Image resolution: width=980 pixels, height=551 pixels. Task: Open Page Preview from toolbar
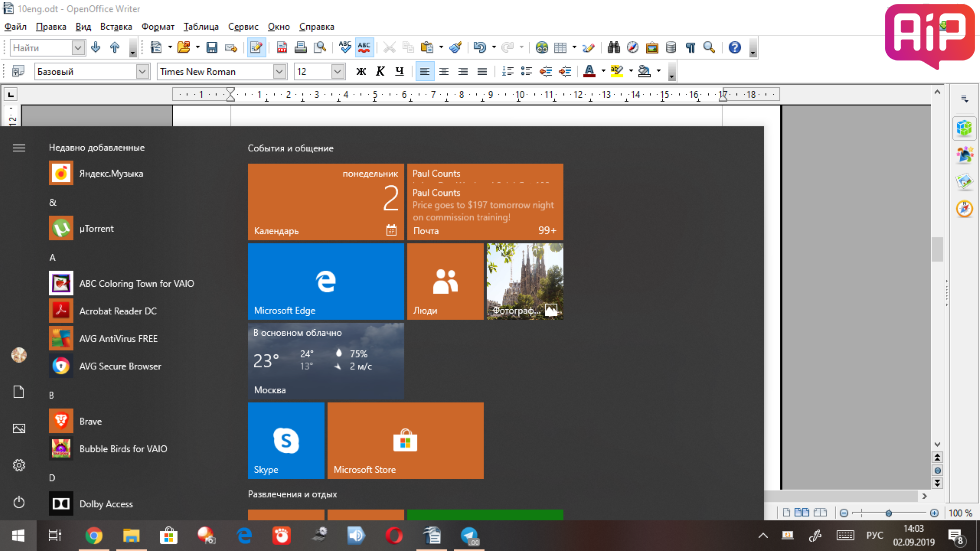pos(320,47)
